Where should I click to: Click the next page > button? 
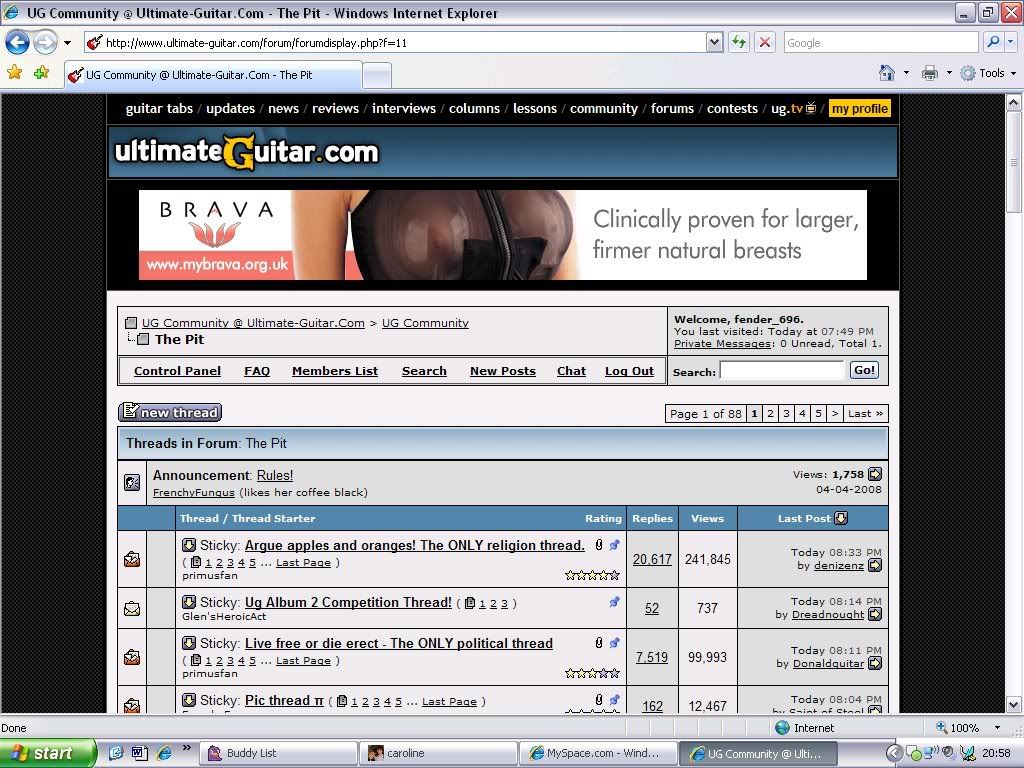tap(835, 413)
